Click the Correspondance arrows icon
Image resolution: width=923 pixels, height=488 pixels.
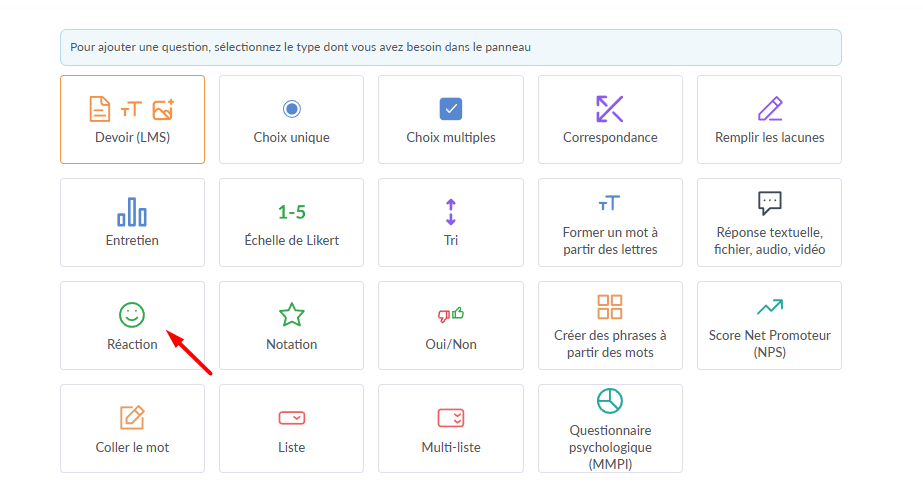click(610, 109)
